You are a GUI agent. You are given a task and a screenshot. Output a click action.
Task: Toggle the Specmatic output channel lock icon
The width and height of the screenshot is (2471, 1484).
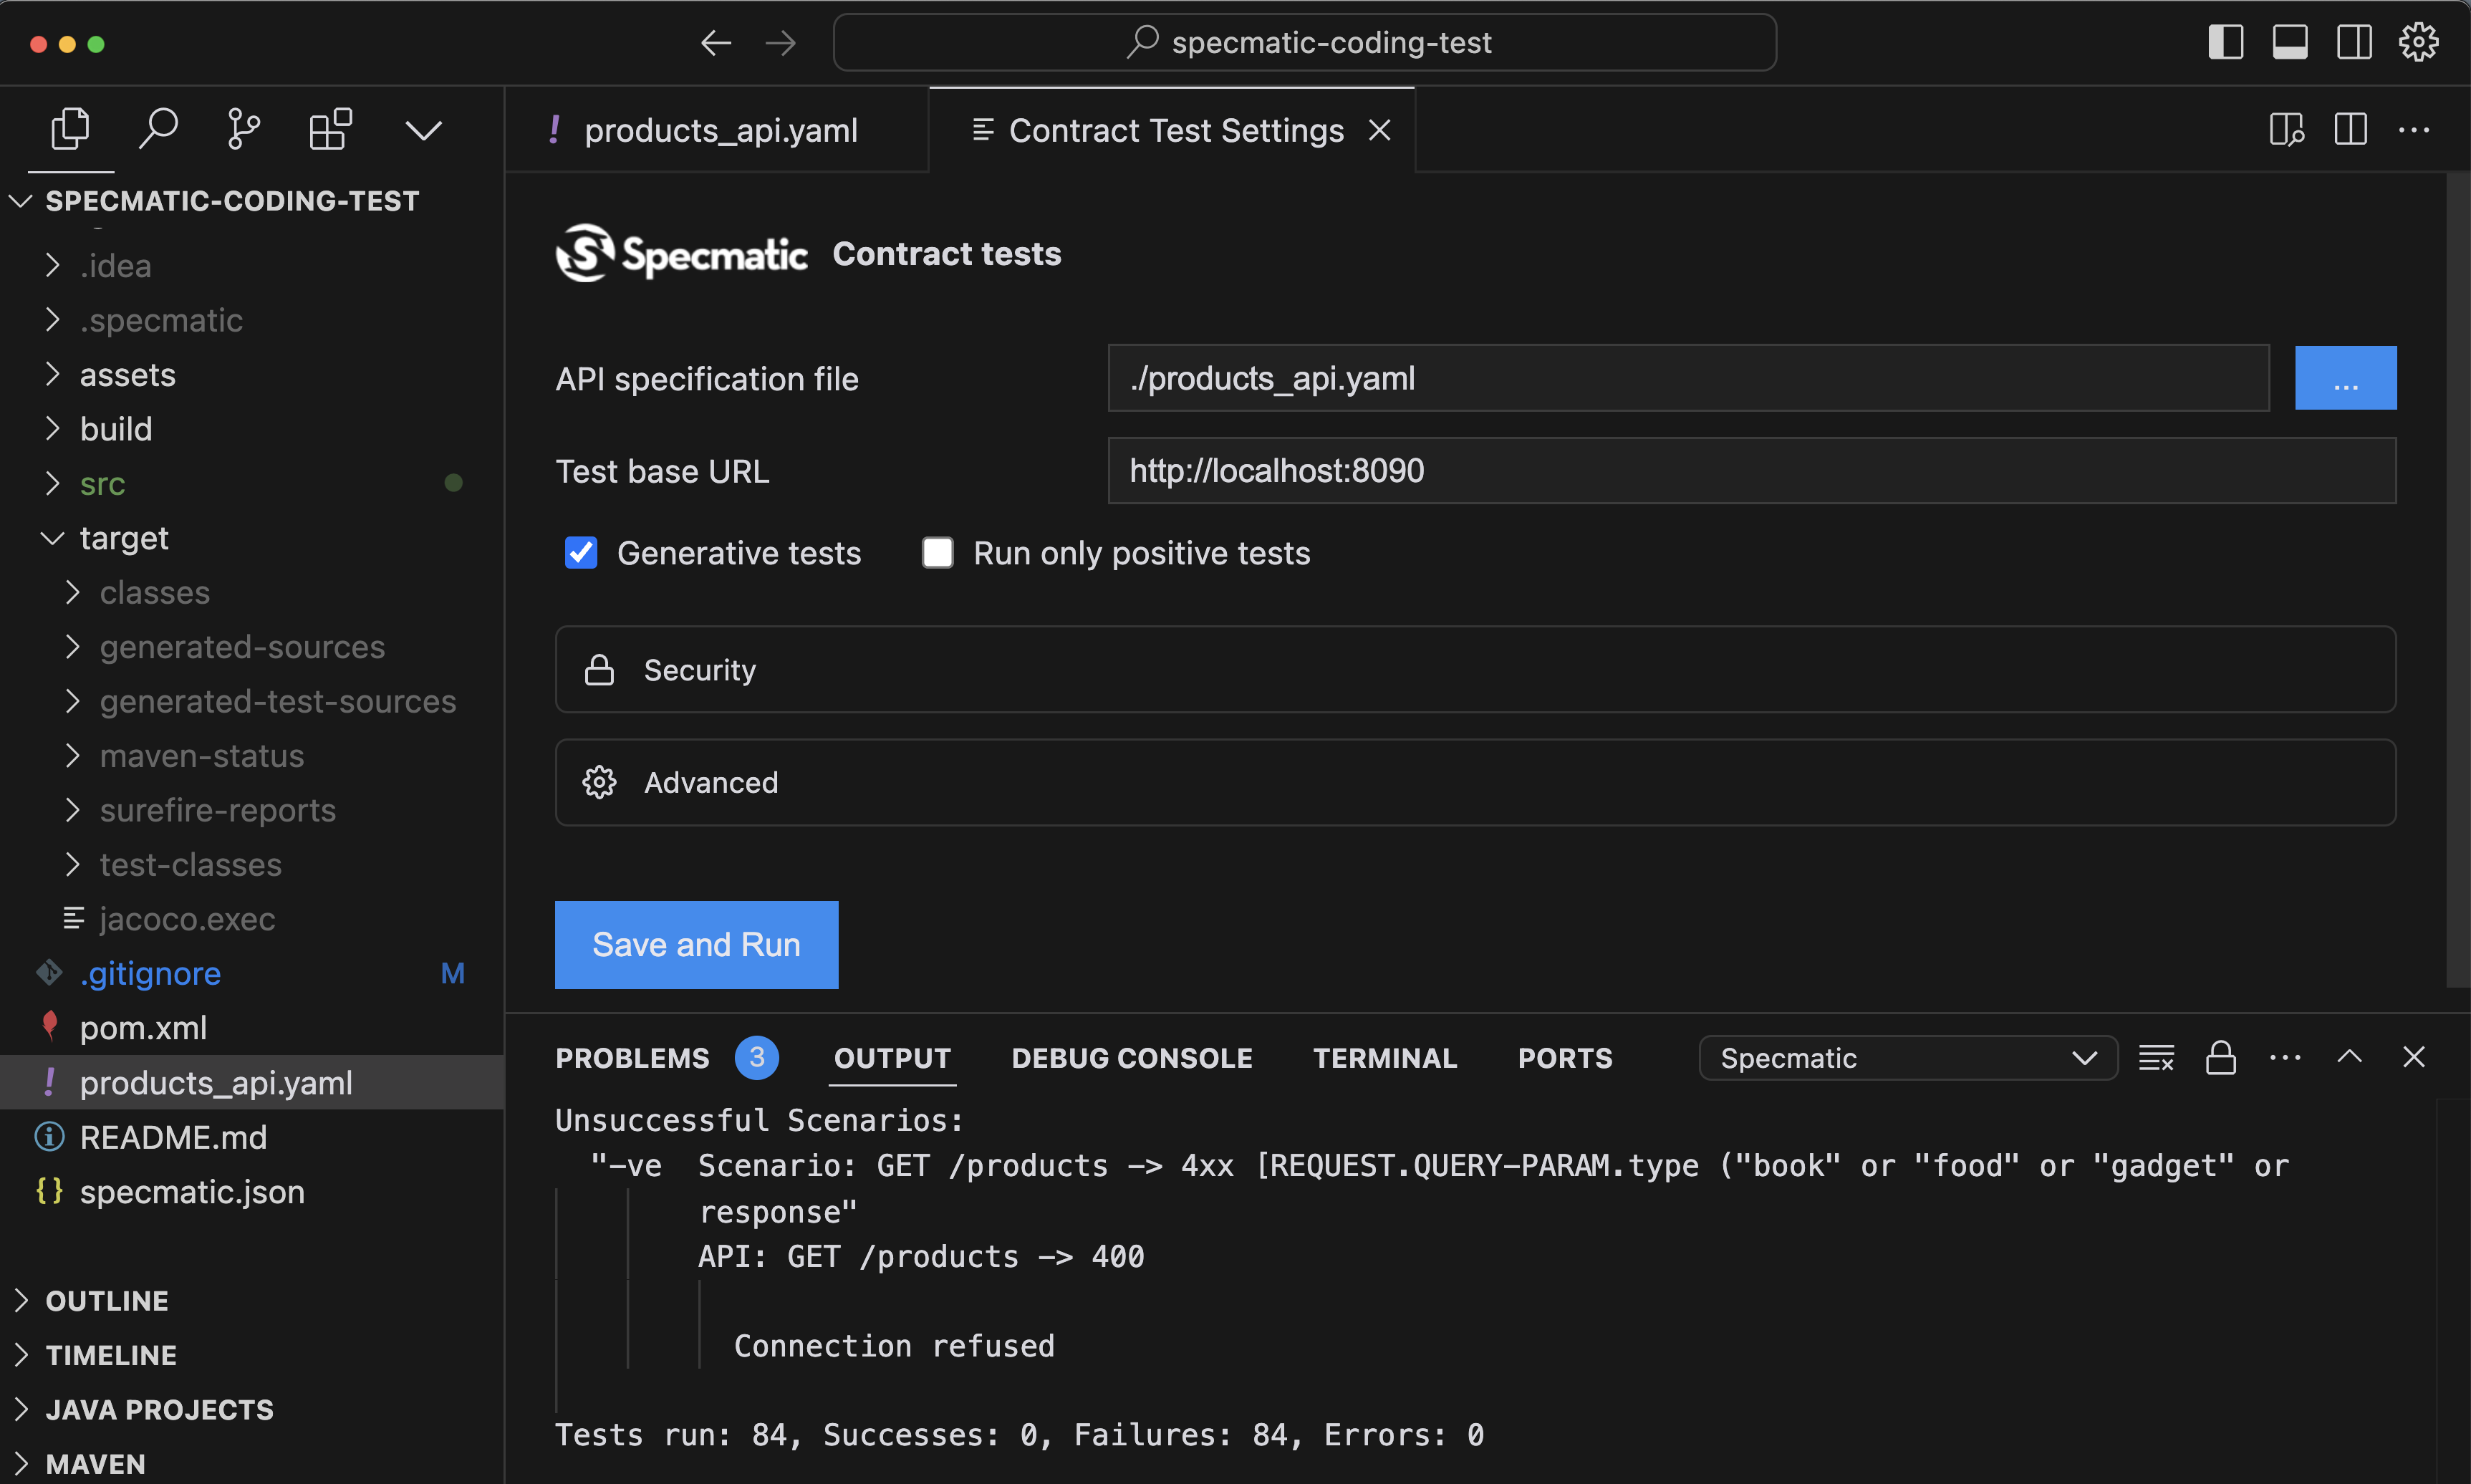point(2219,1057)
